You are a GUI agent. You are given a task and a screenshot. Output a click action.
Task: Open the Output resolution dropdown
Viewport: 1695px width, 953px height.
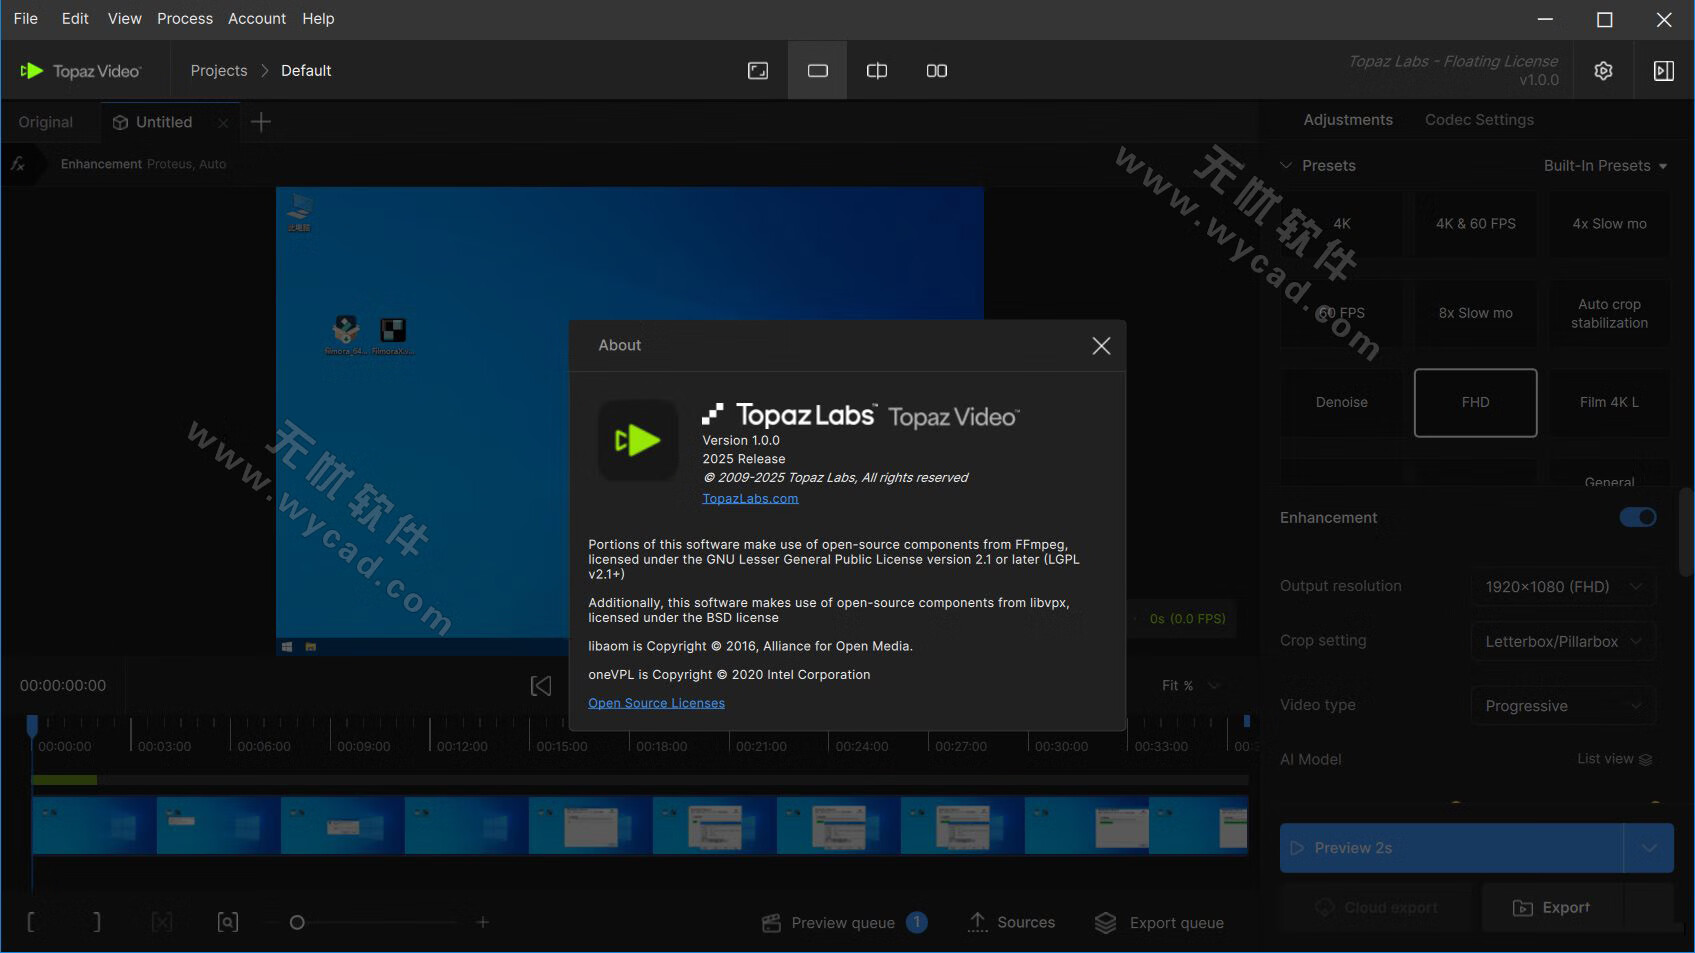[x=1562, y=586]
